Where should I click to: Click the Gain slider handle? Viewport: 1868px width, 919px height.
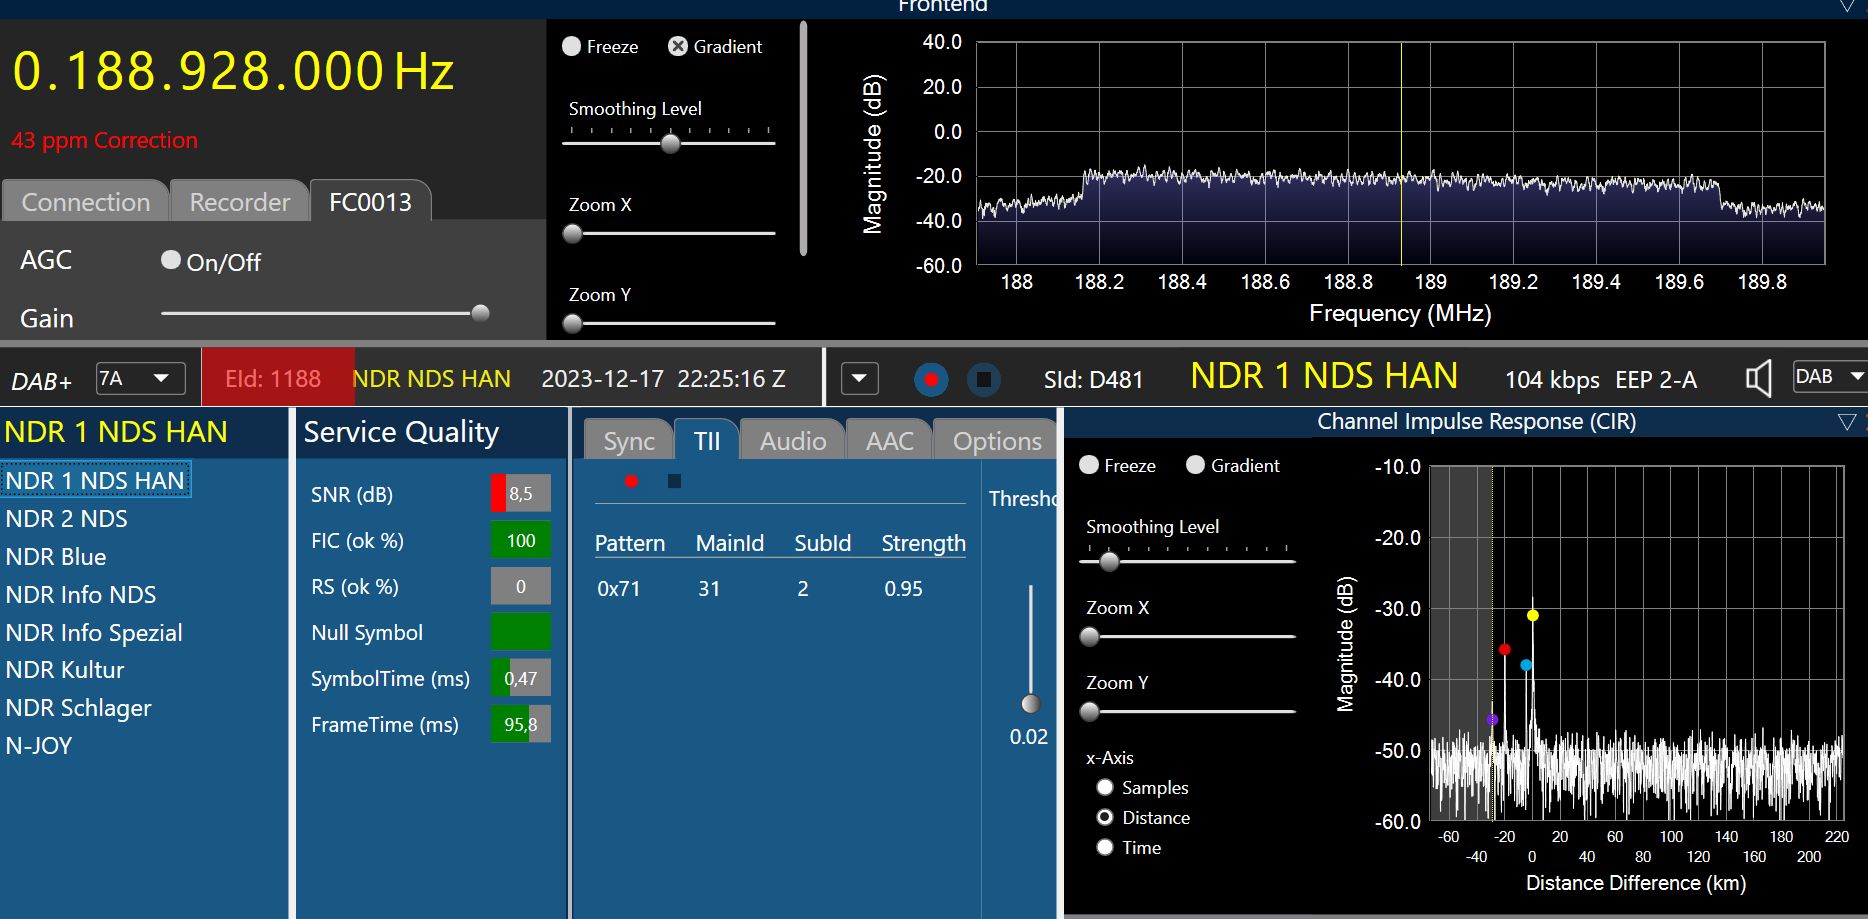tap(480, 313)
